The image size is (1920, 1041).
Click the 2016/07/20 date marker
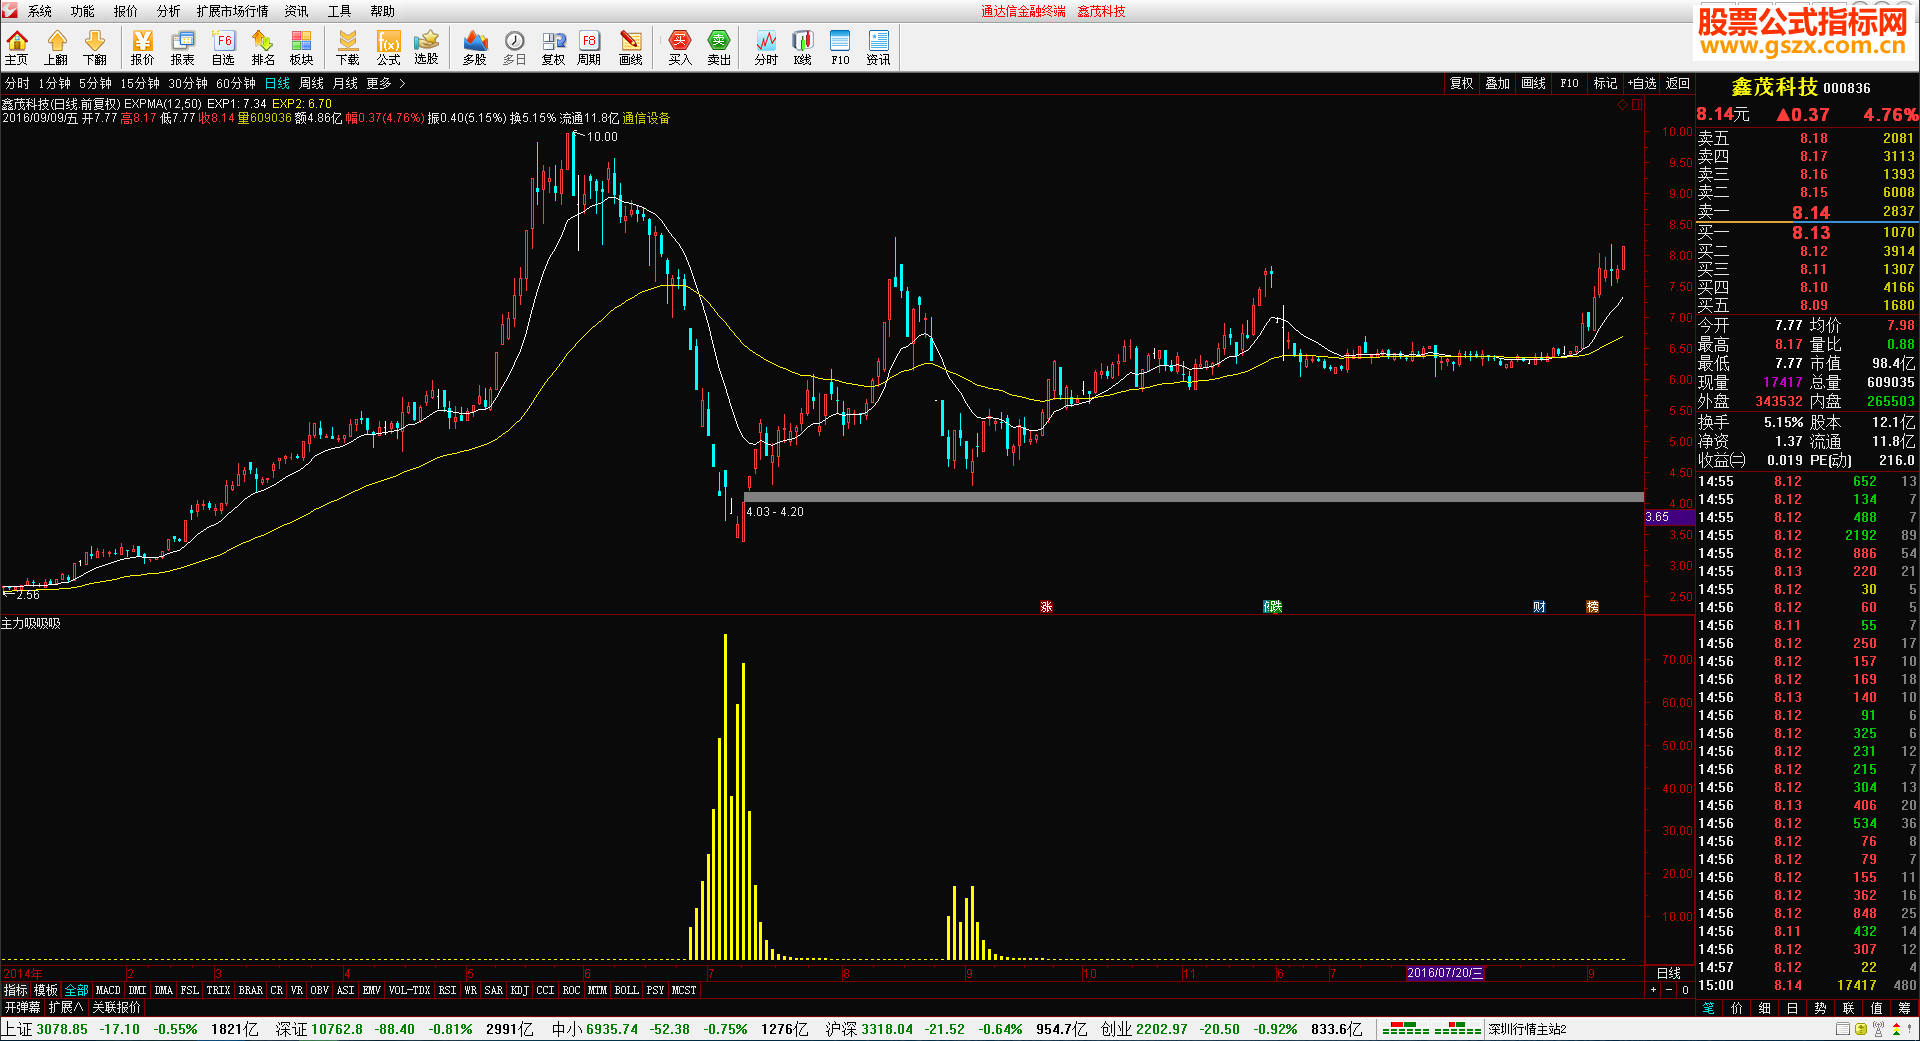tap(1445, 973)
